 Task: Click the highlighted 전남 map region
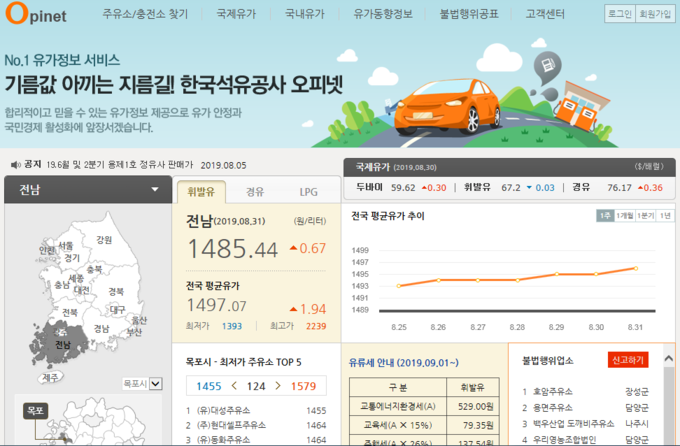click(62, 345)
